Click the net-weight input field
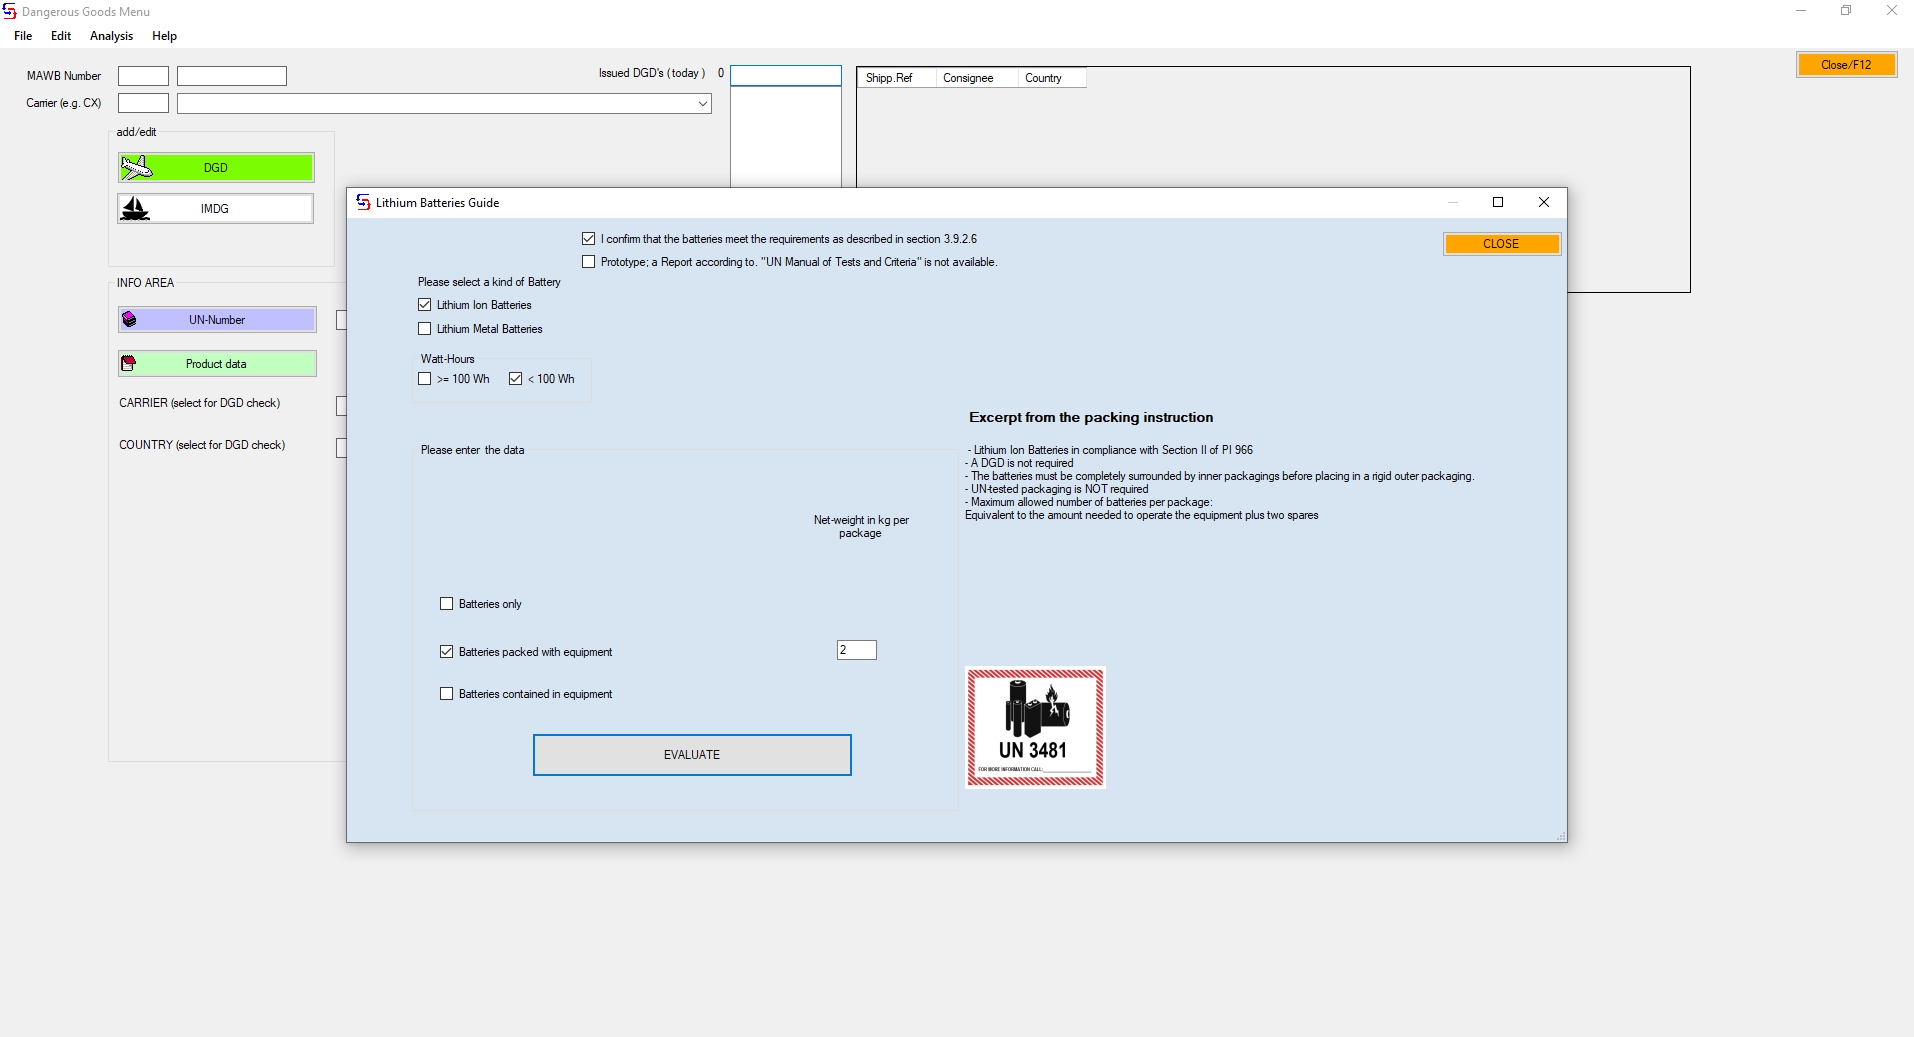 (857, 650)
